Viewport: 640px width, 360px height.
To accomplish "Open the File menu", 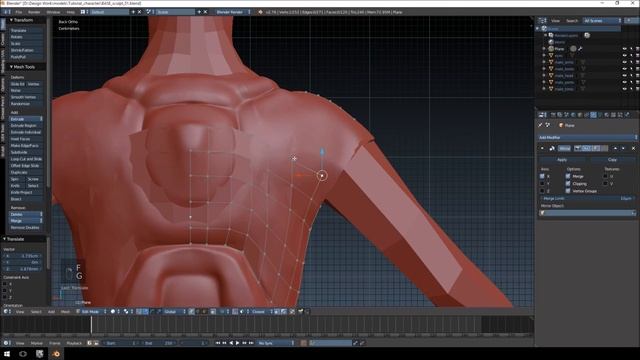I will pyautogui.click(x=18, y=12).
